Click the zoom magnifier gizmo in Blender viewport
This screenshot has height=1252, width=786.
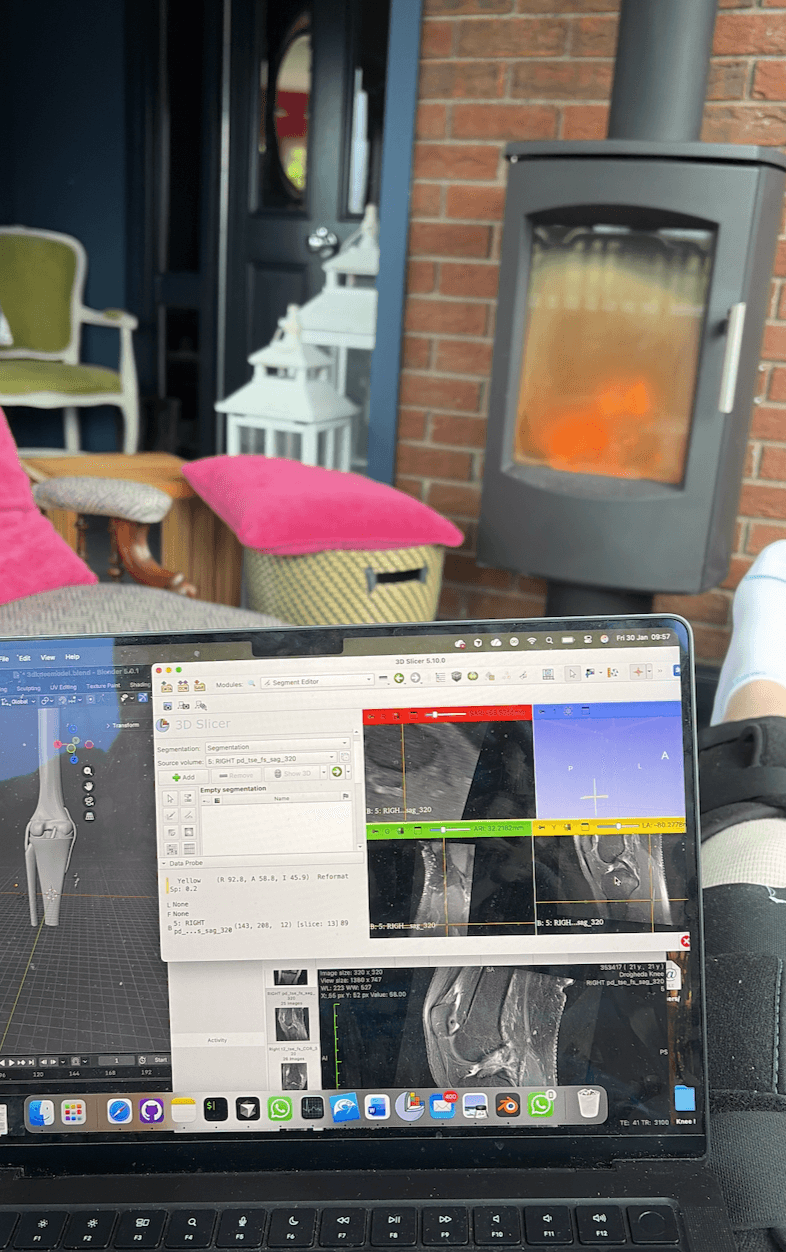click(x=88, y=771)
